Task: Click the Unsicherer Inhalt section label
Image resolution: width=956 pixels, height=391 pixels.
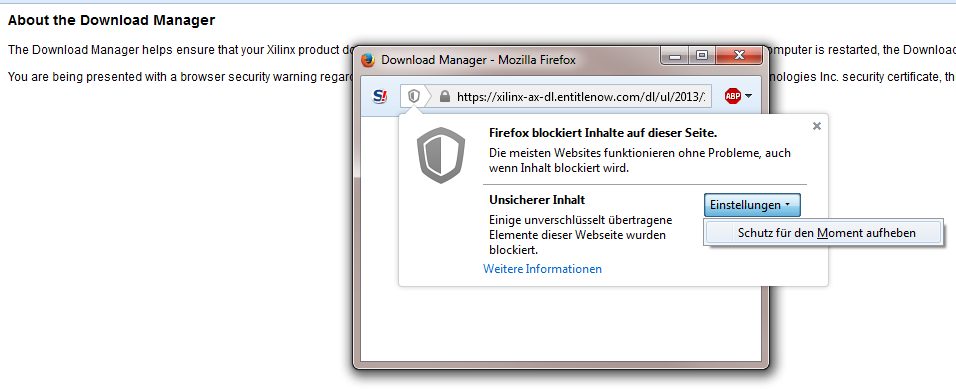Action: pyautogui.click(x=537, y=199)
